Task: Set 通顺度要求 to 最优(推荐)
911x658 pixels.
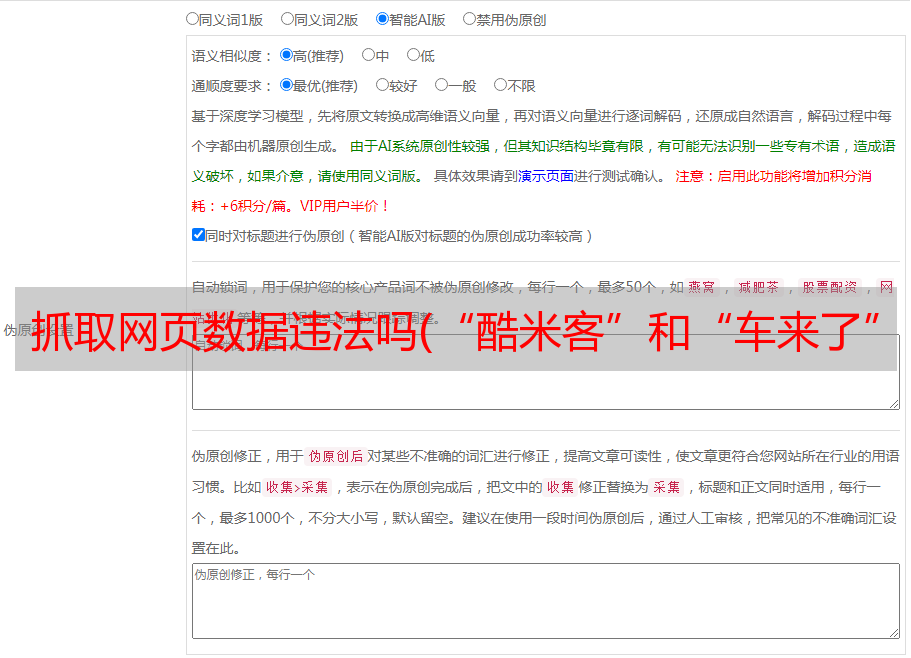Action: (x=286, y=85)
